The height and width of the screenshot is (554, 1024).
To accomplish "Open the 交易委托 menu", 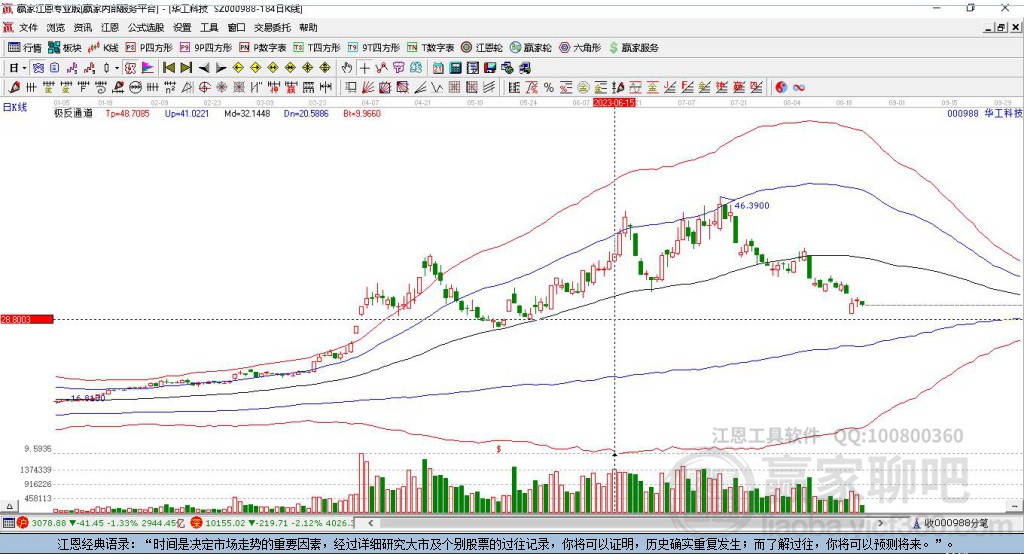I will pos(272,27).
